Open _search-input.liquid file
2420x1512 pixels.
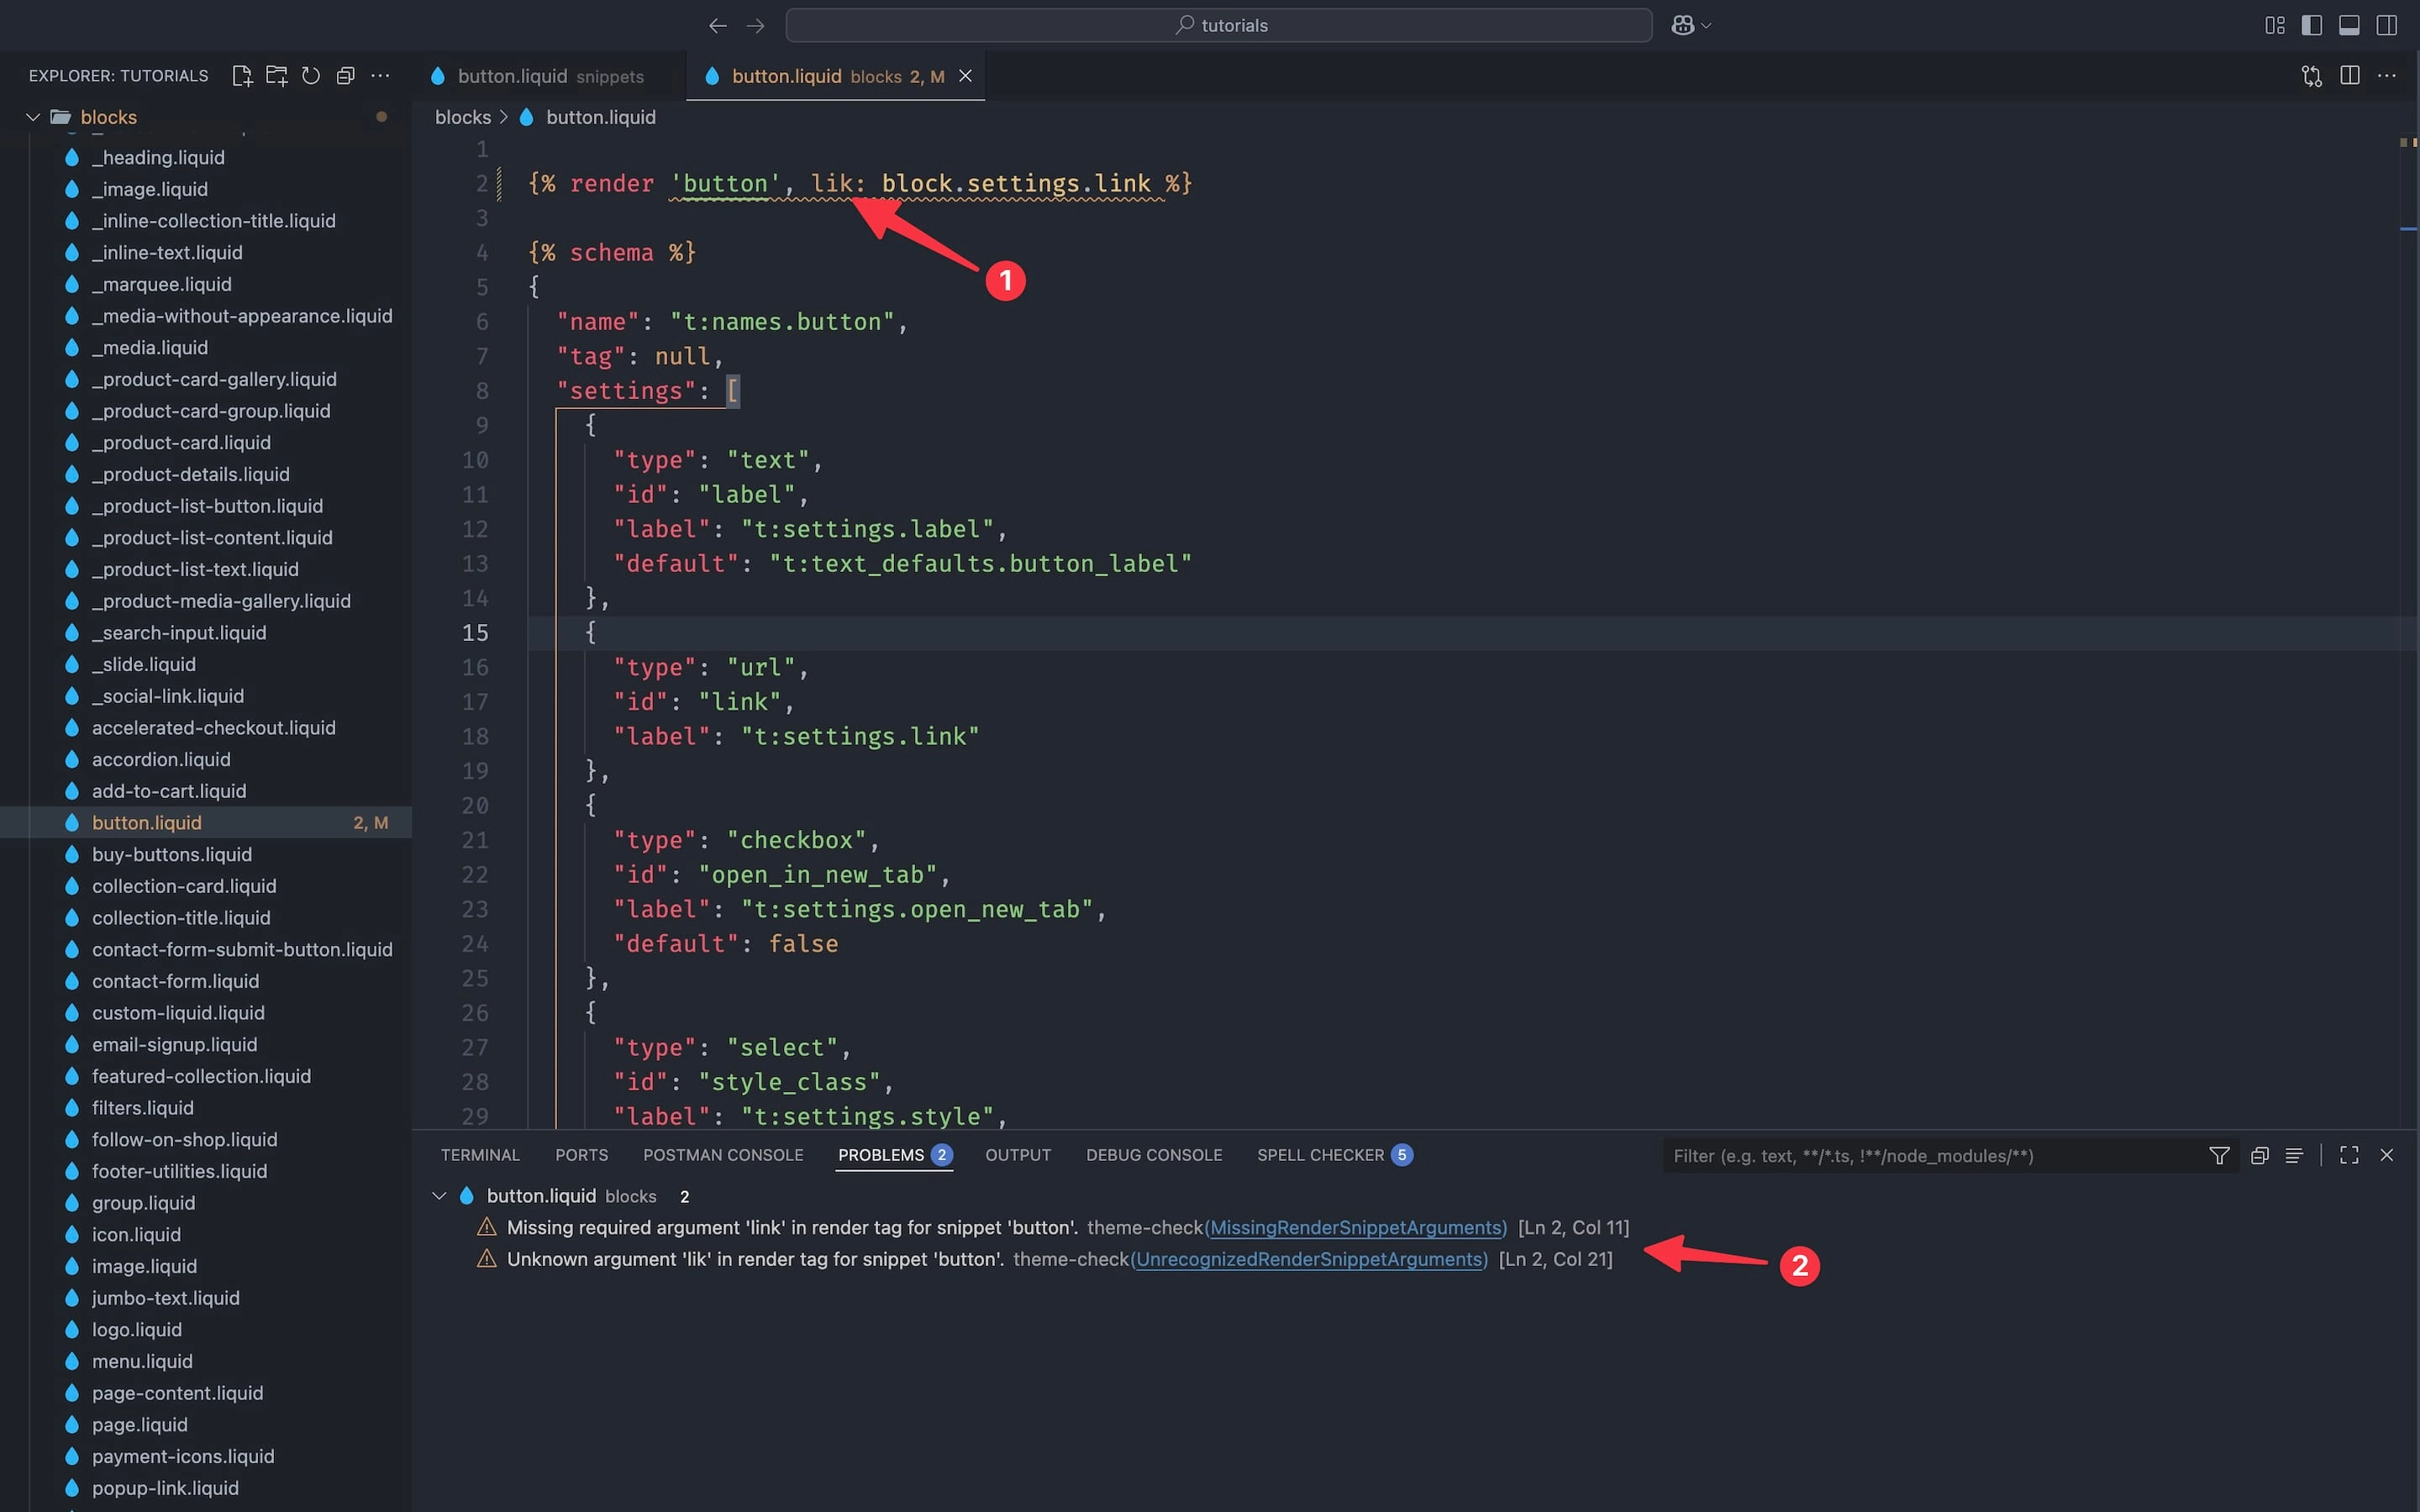click(x=179, y=633)
